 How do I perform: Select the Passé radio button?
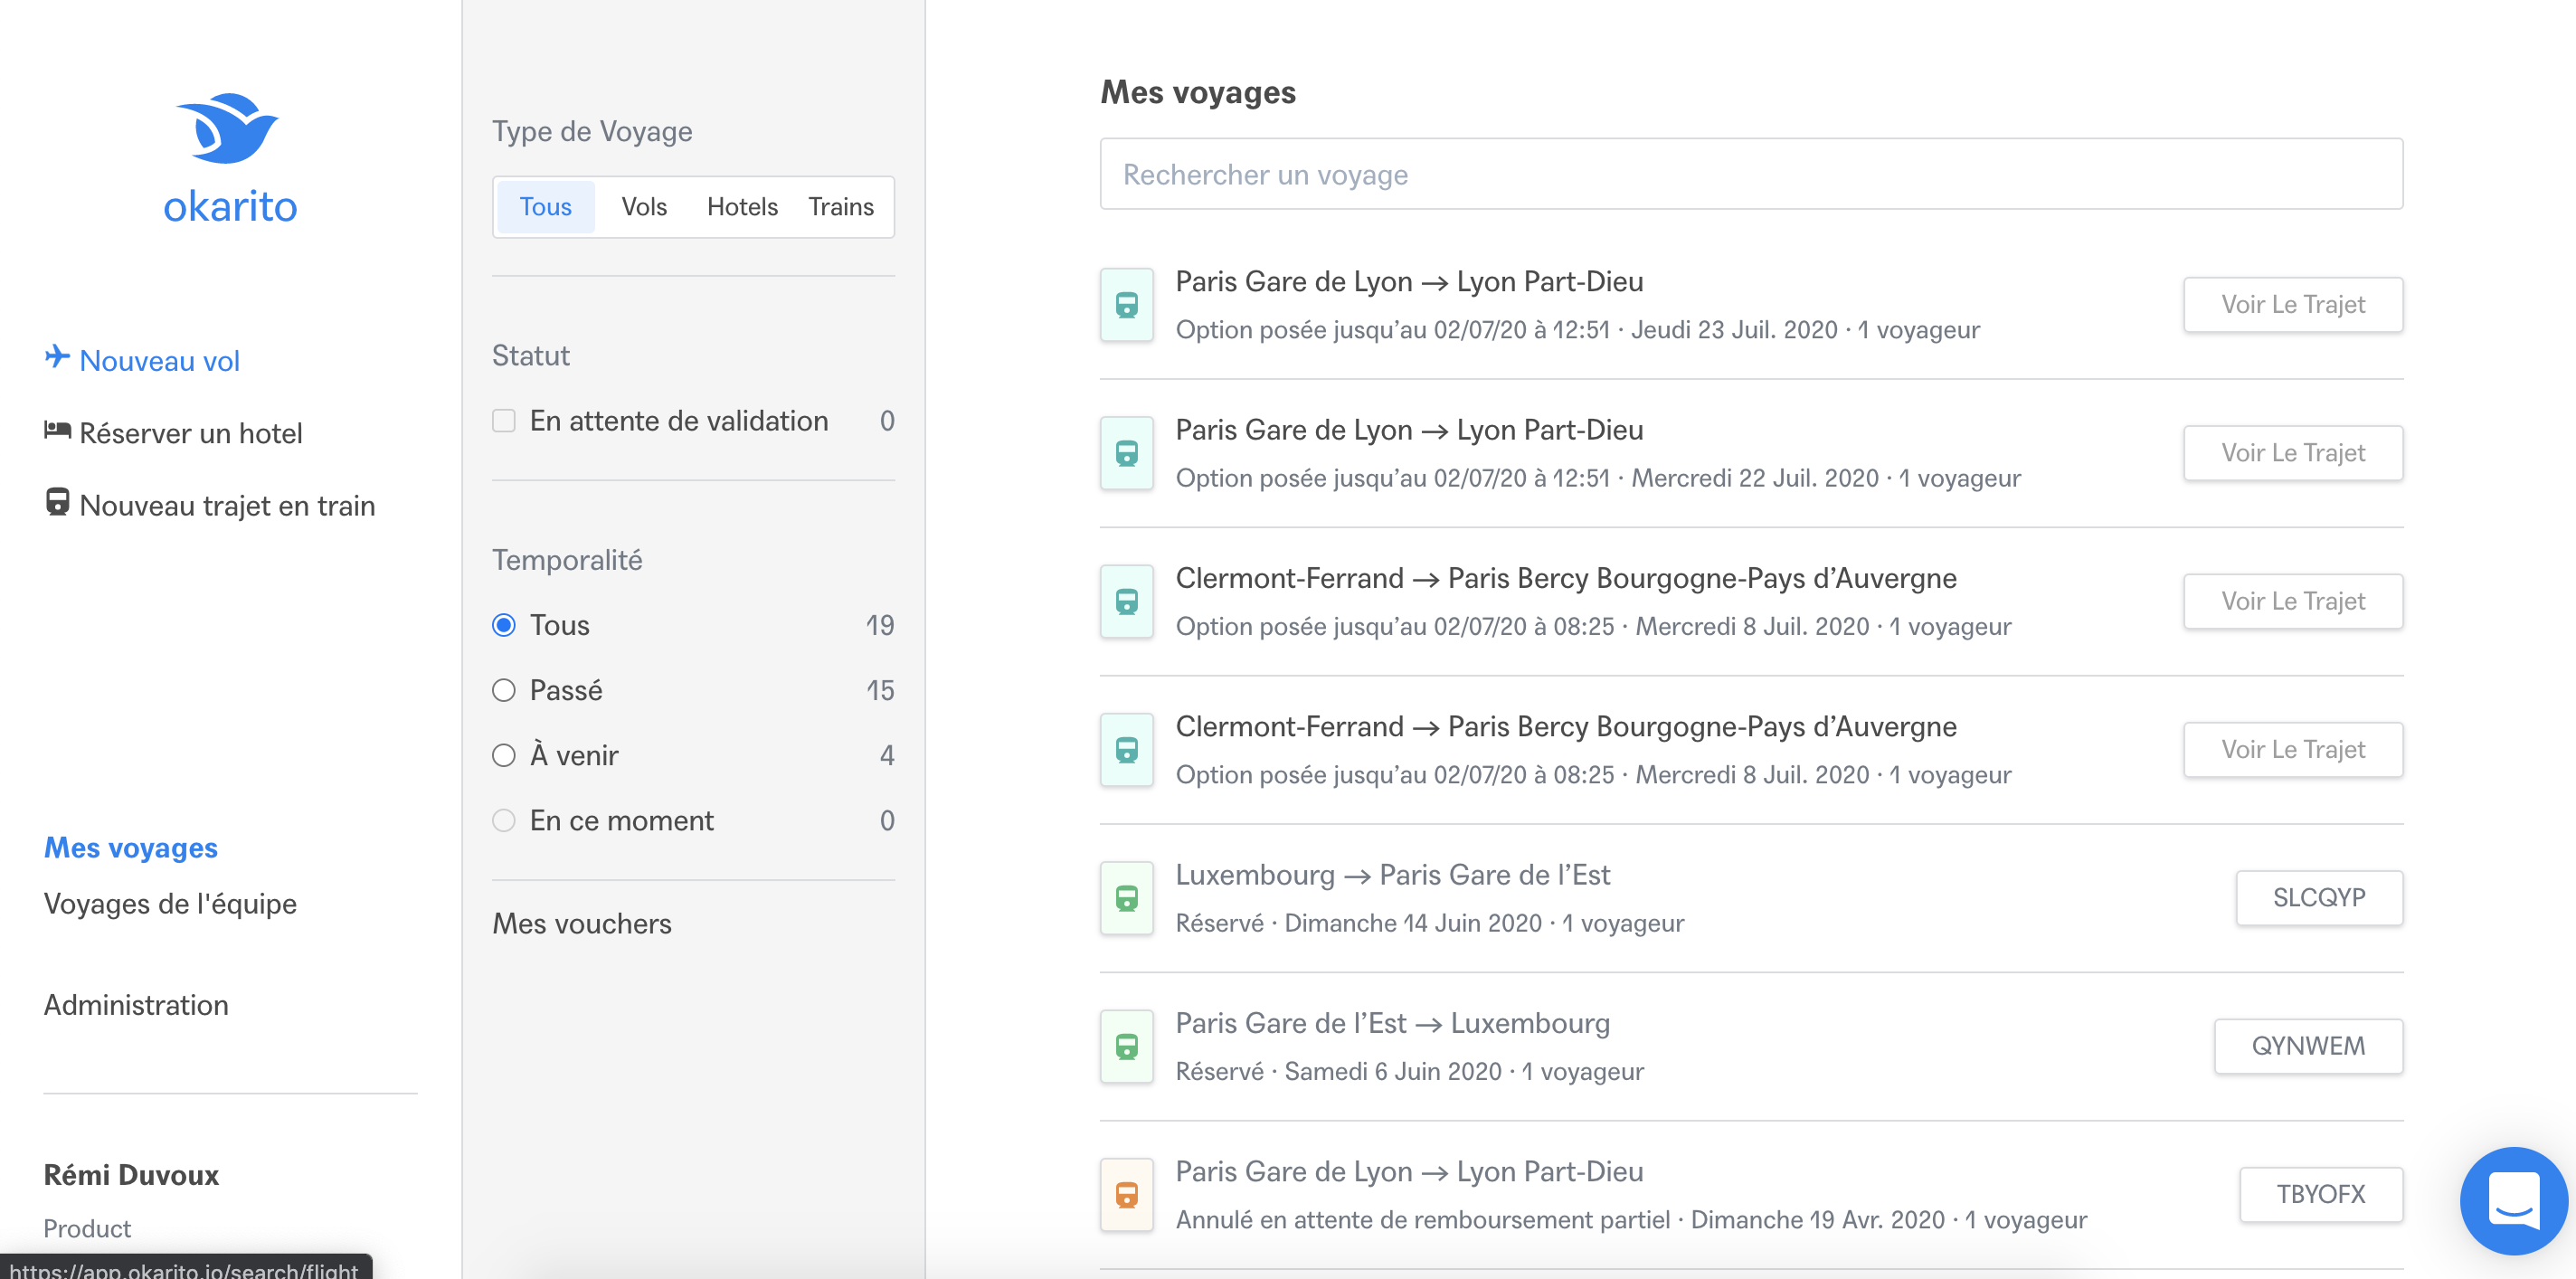click(x=504, y=690)
